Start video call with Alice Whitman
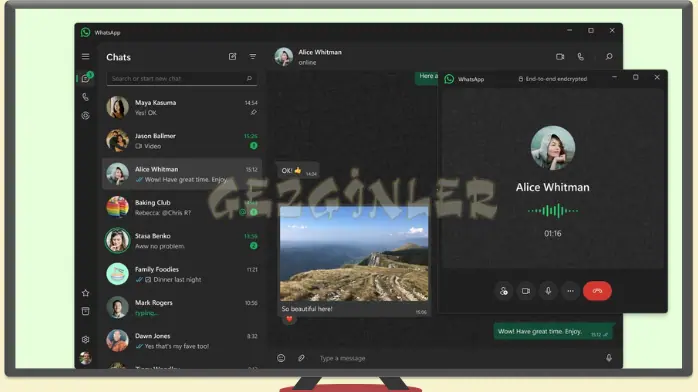This screenshot has width=698, height=392. [560, 57]
